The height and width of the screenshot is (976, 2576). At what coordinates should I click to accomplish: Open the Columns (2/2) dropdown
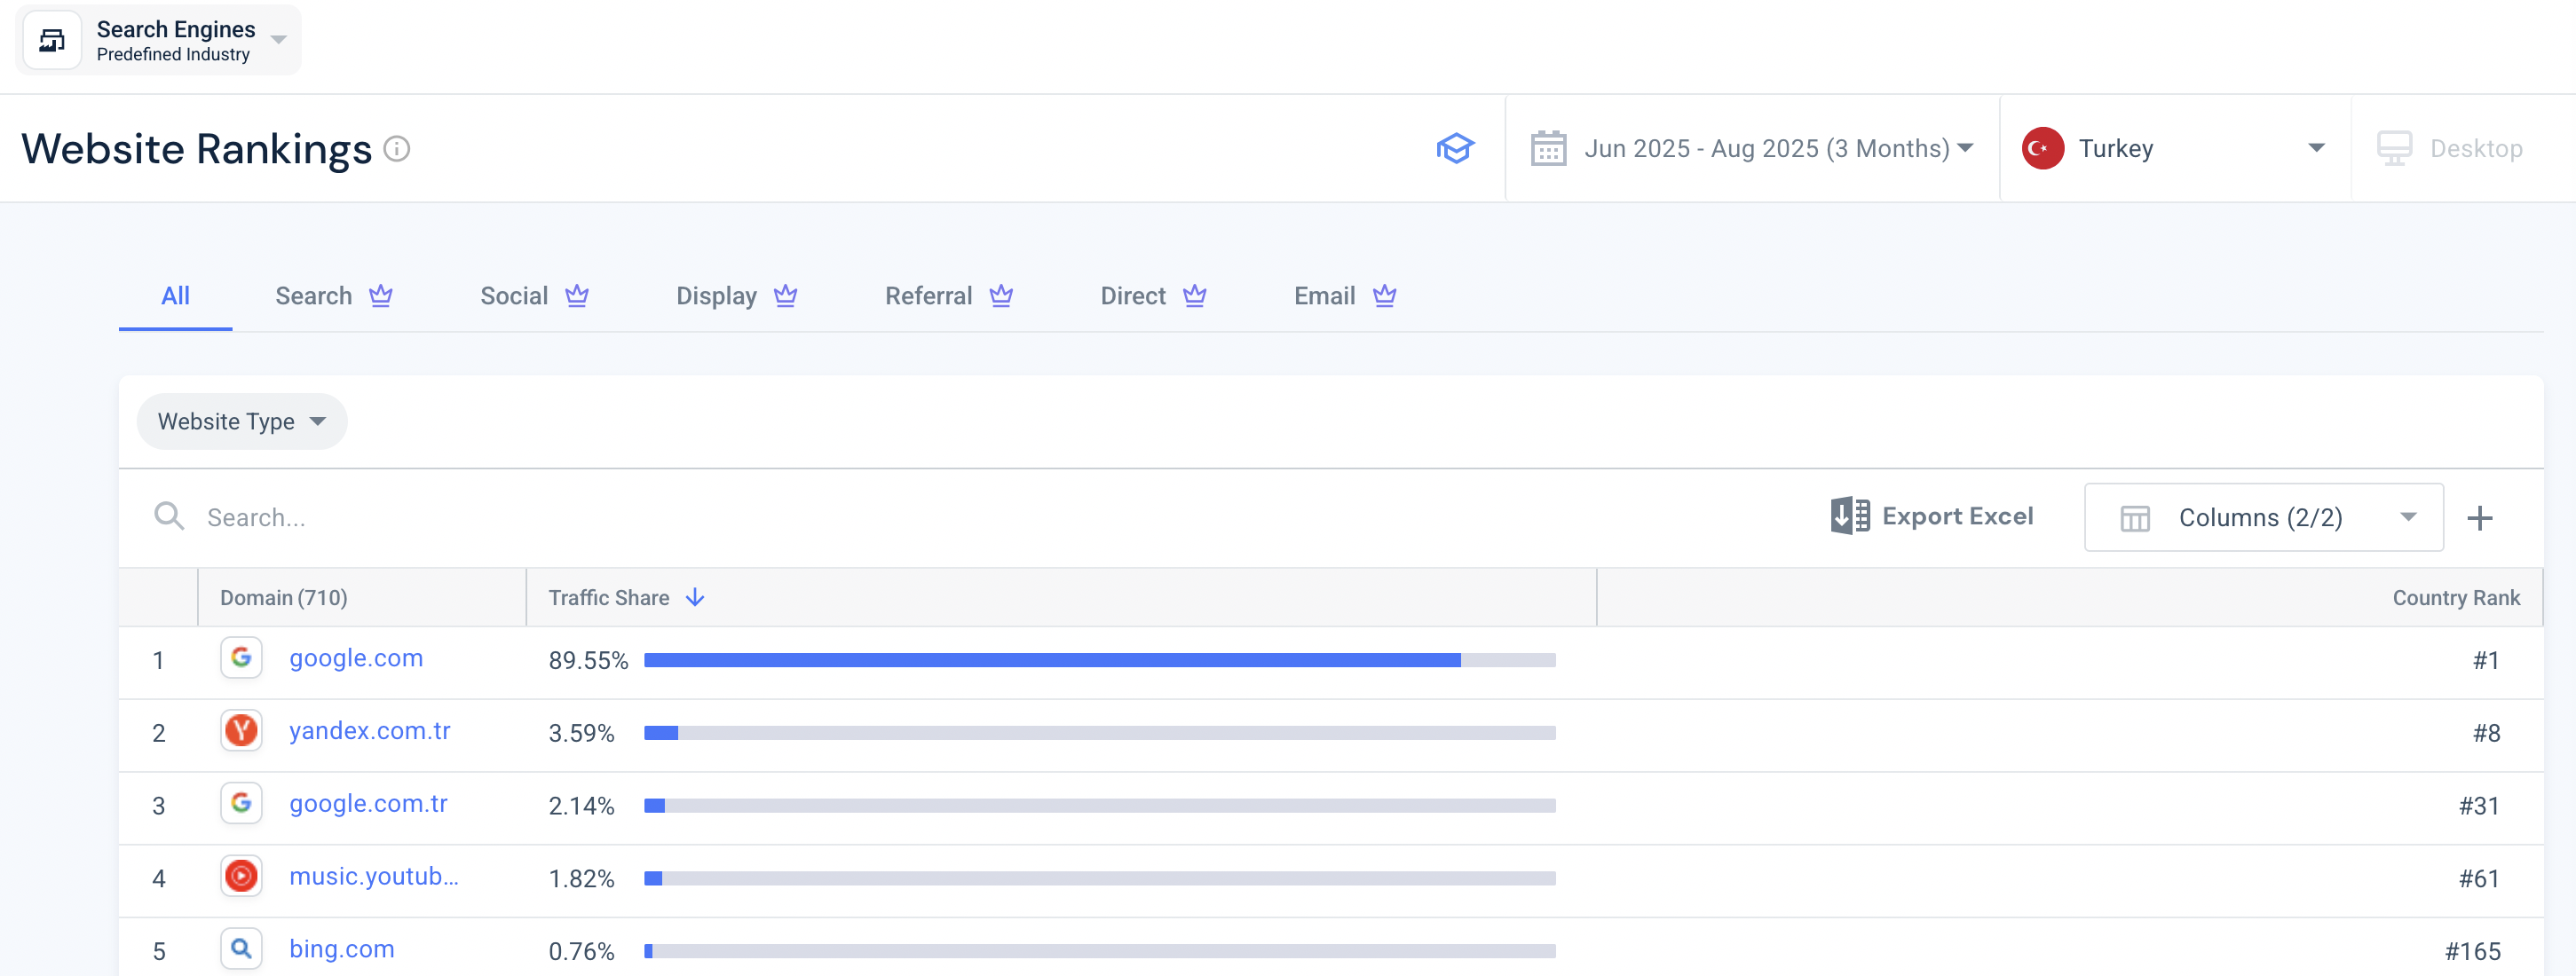click(2263, 518)
